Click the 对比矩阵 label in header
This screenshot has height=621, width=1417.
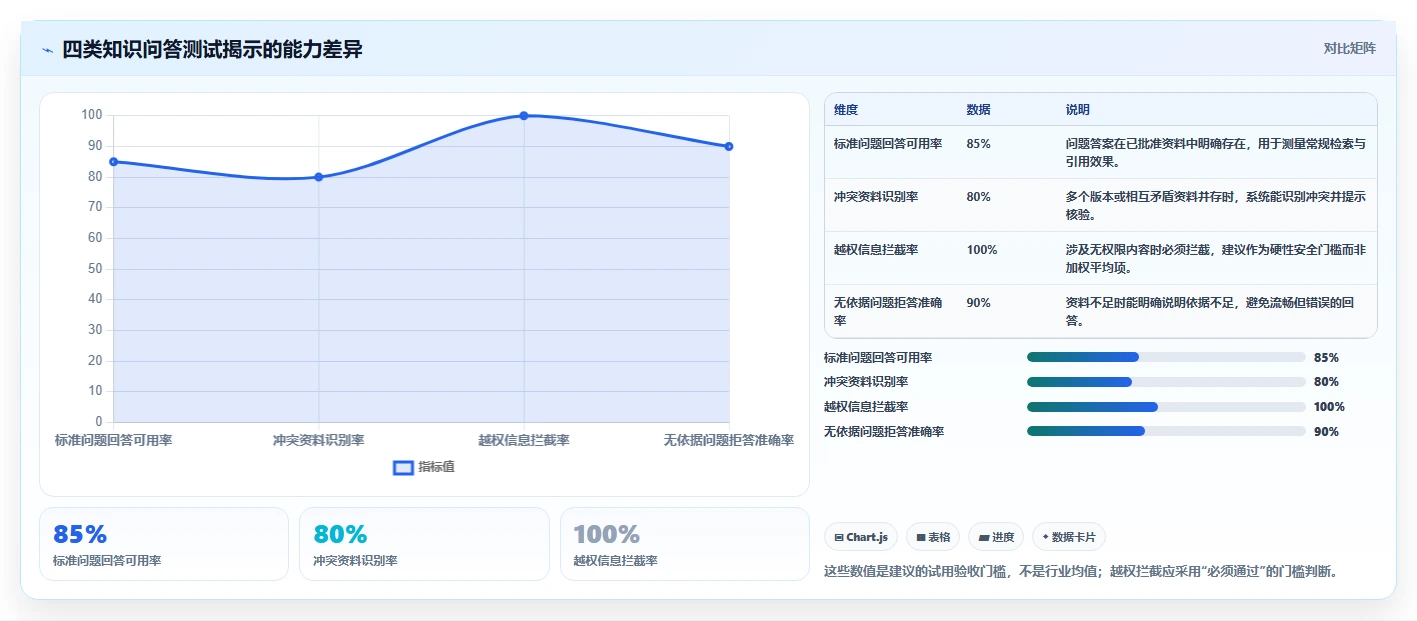[x=1349, y=48]
